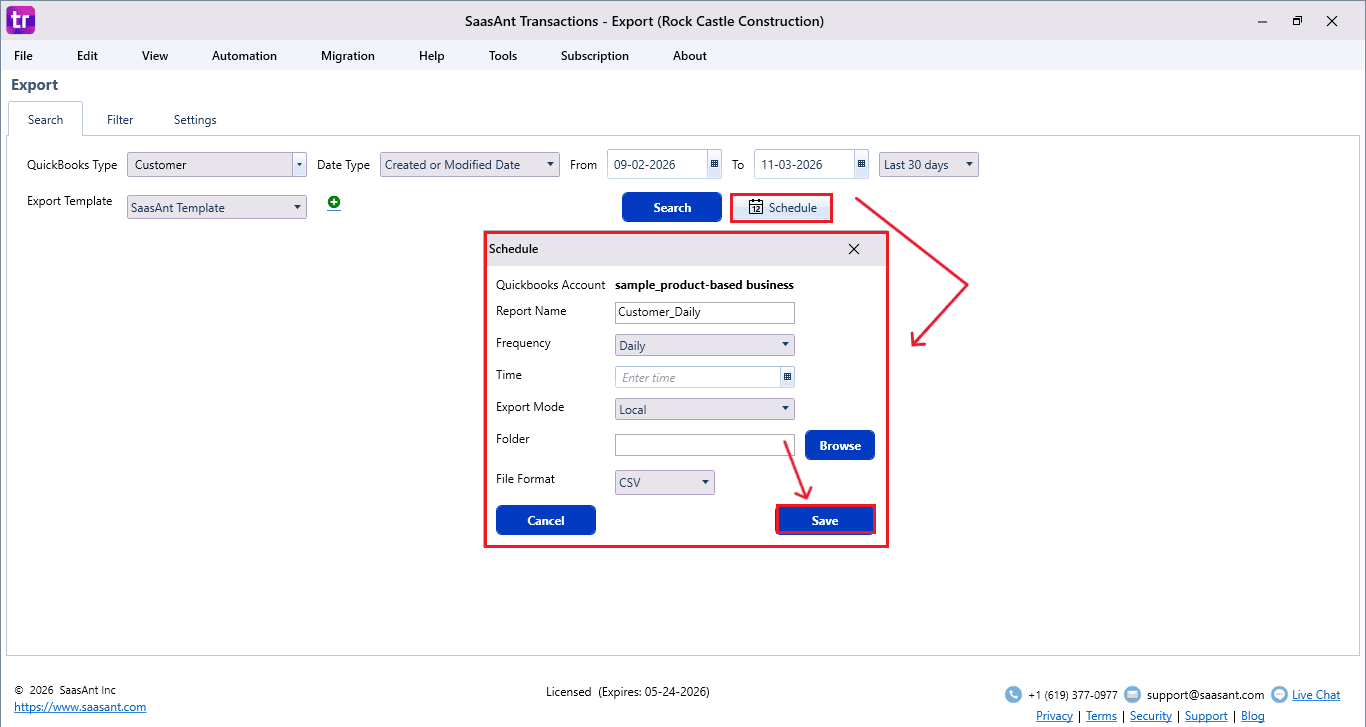Image resolution: width=1366 pixels, height=727 pixels.
Task: Click the SaasAnt 'tr' app logo
Action: coord(21,20)
